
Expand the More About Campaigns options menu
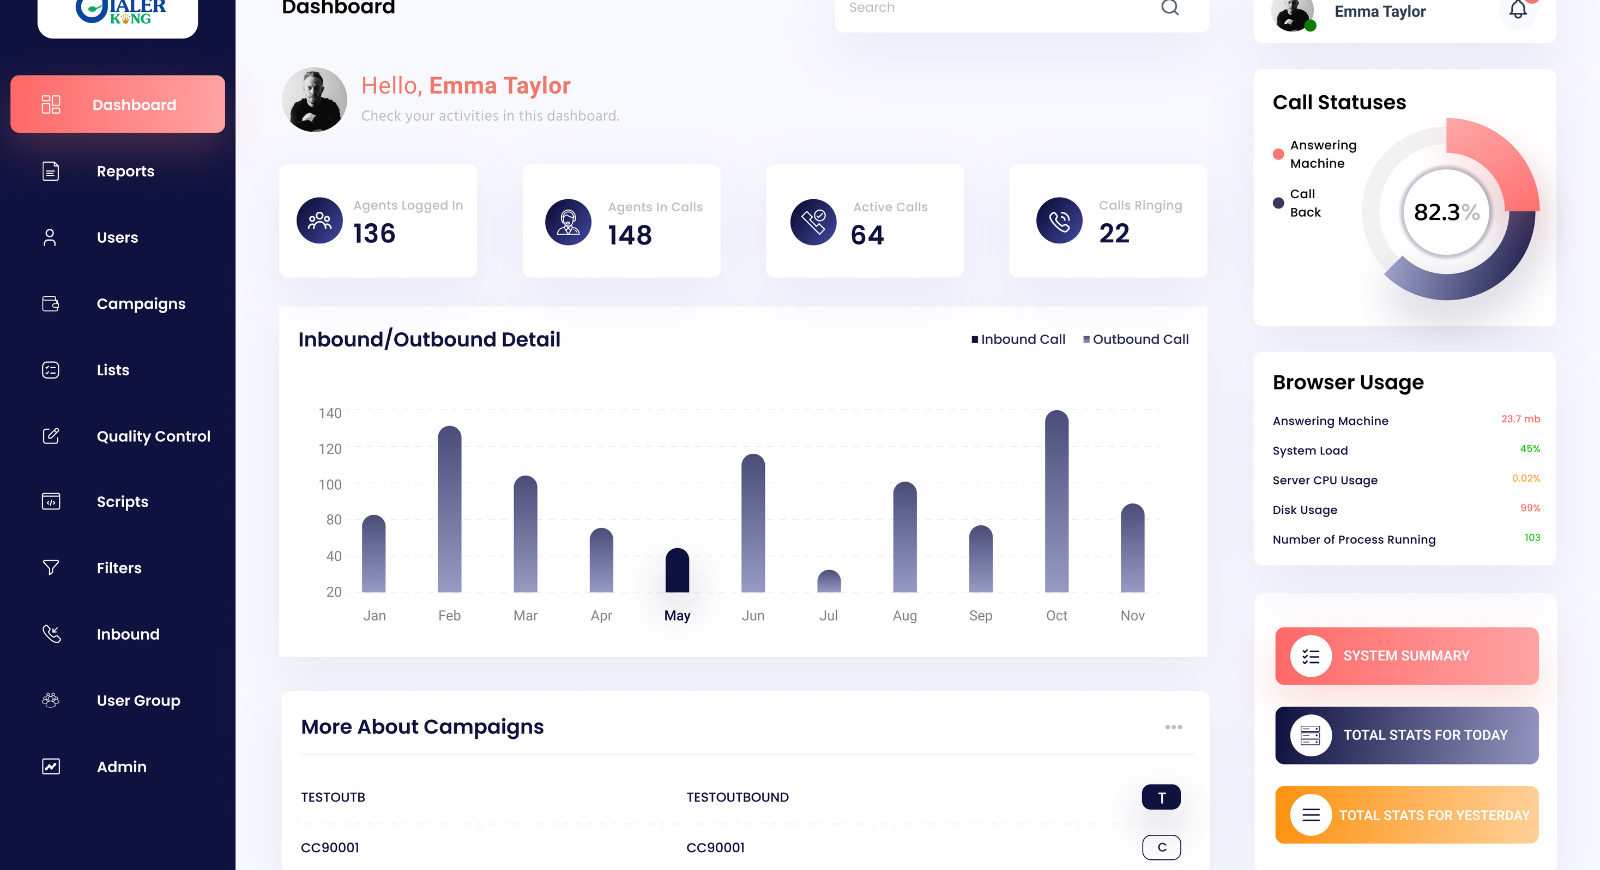pyautogui.click(x=1173, y=727)
